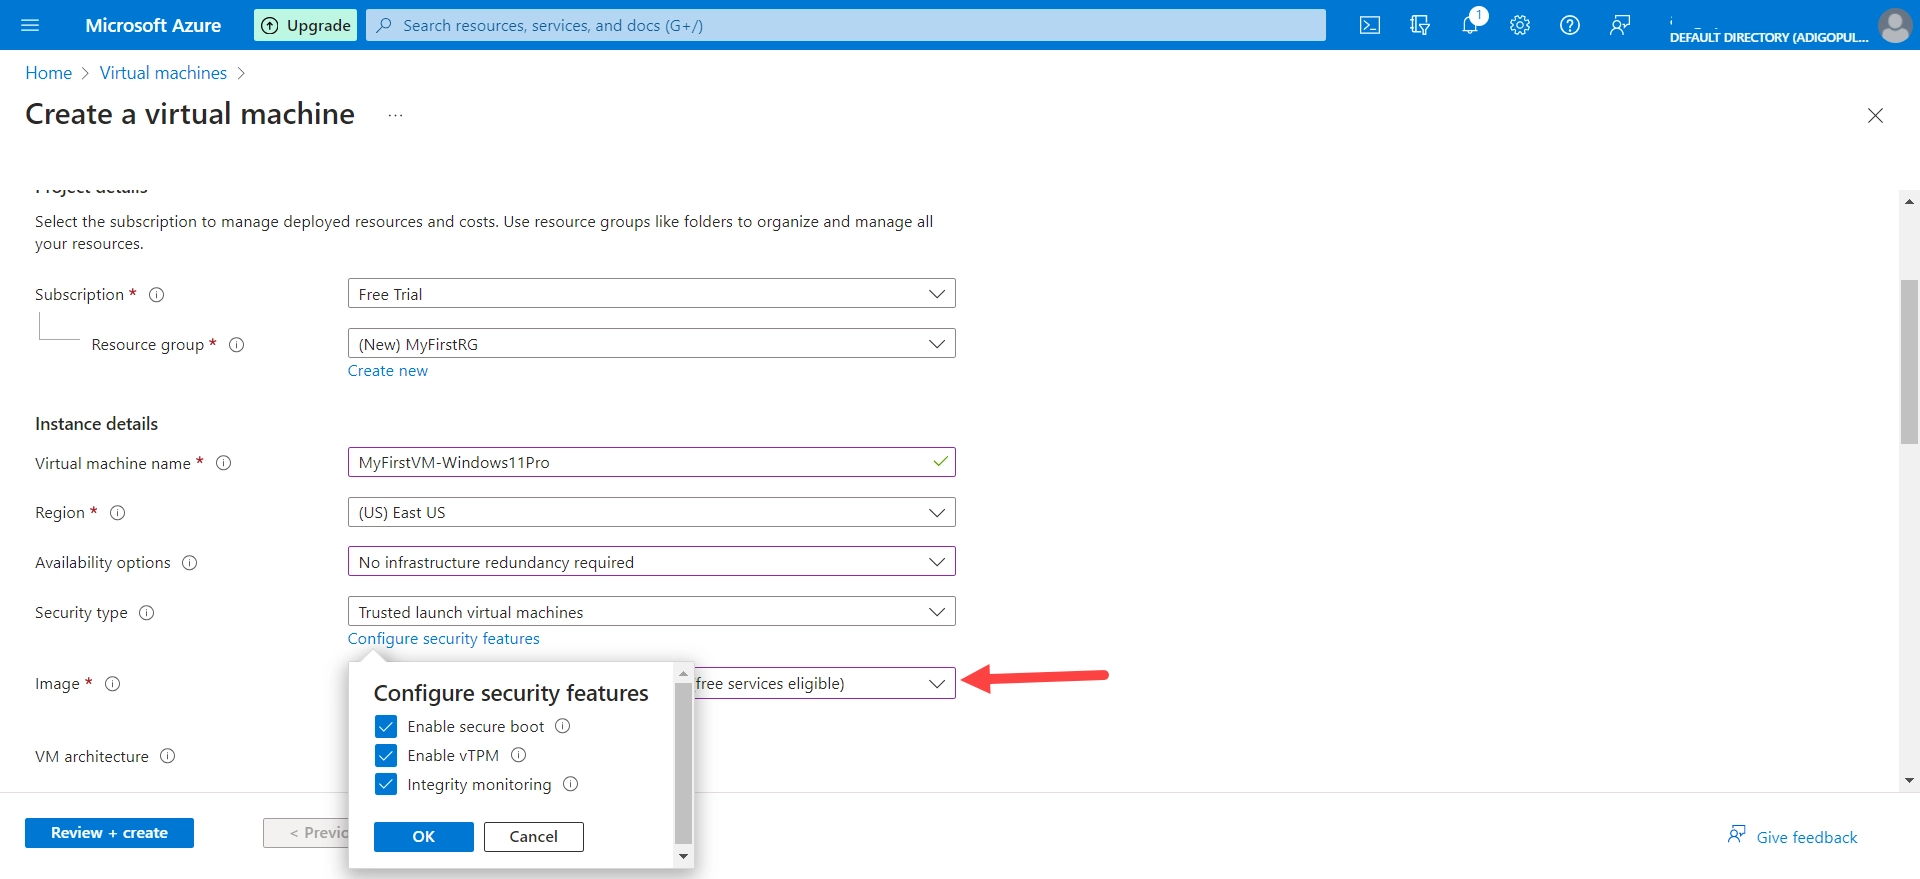Open the ellipsis menu beside page title

click(x=395, y=115)
